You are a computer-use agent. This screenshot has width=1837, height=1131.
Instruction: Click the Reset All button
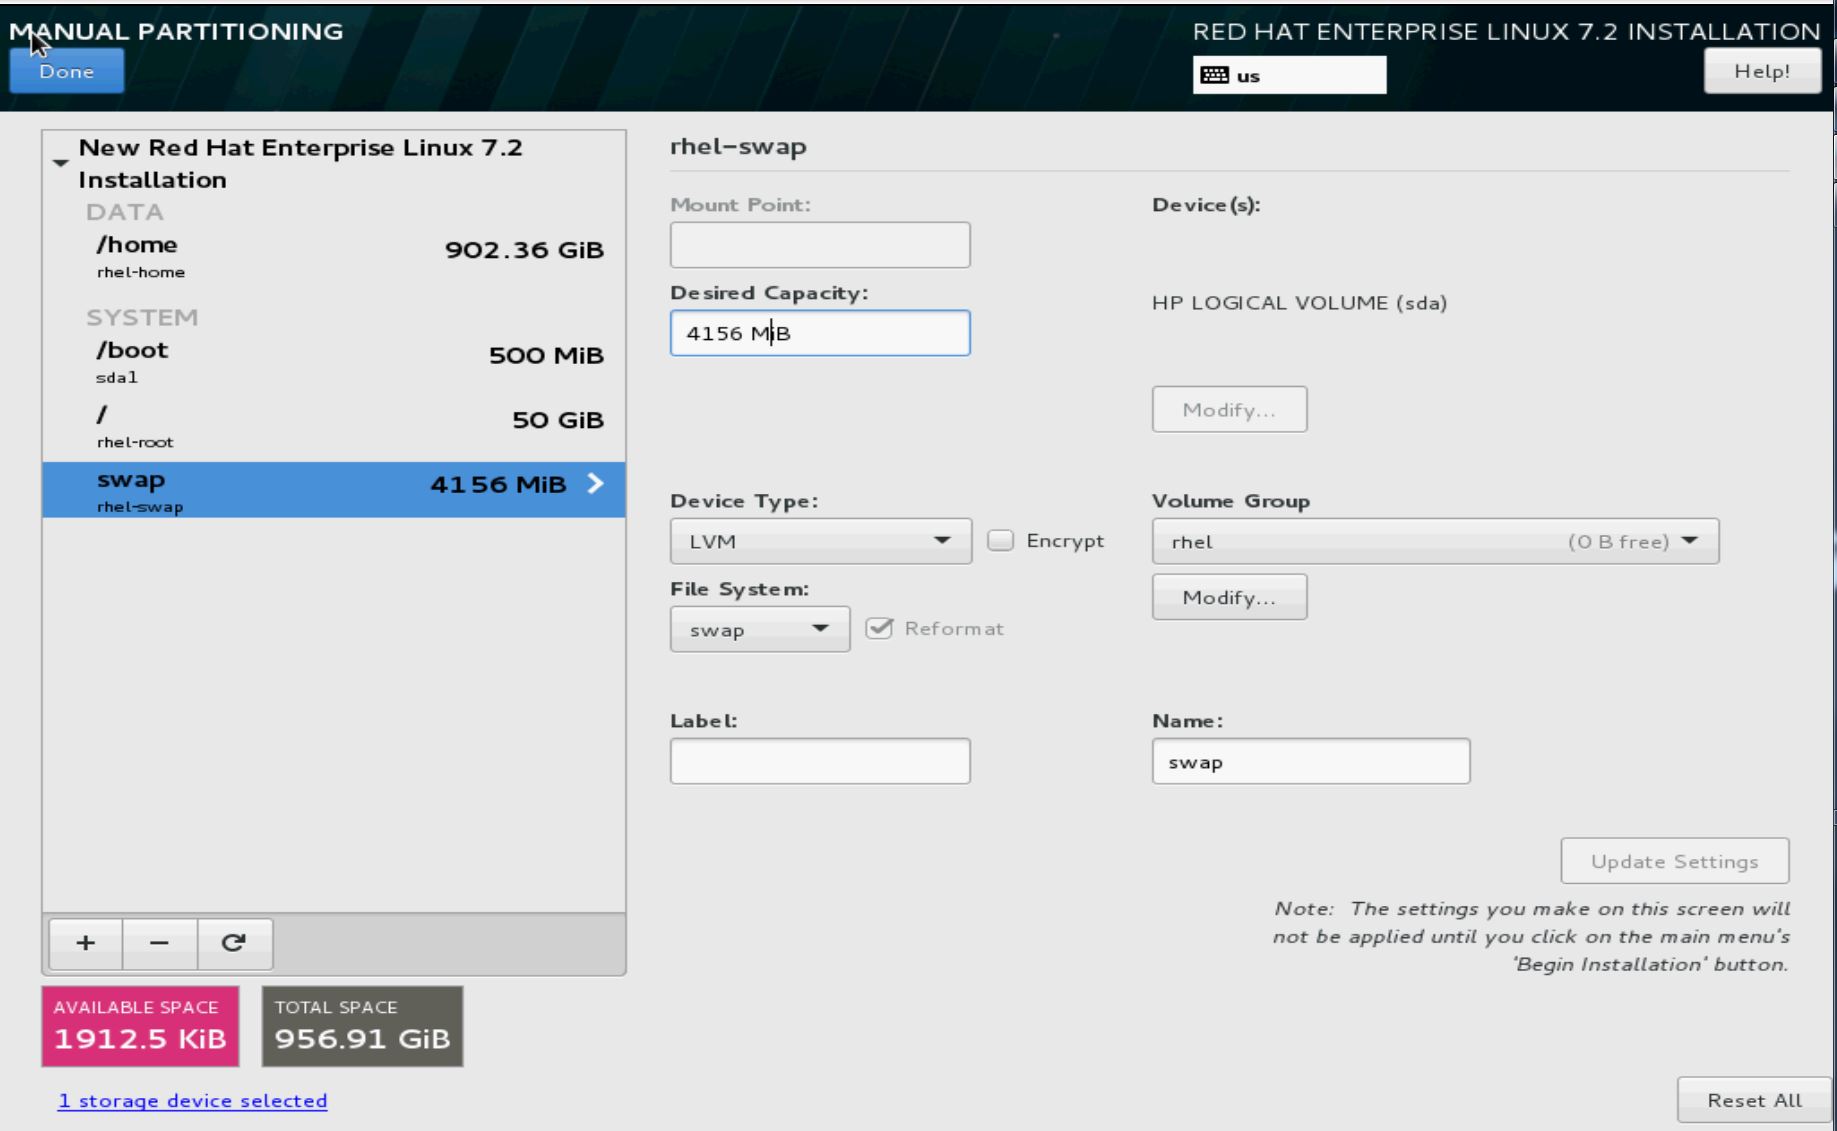[x=1754, y=1100]
